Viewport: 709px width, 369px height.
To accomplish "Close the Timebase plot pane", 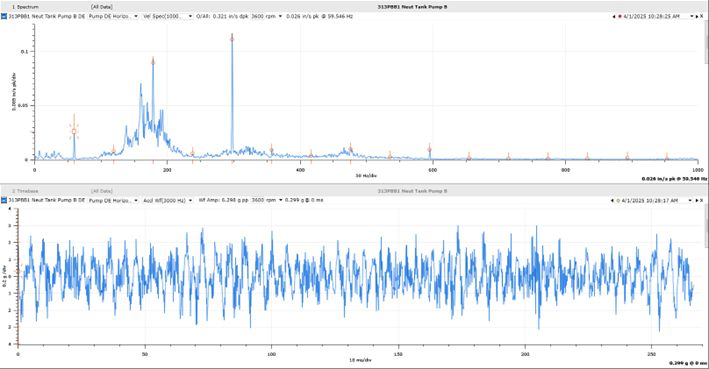I will pyautogui.click(x=702, y=200).
